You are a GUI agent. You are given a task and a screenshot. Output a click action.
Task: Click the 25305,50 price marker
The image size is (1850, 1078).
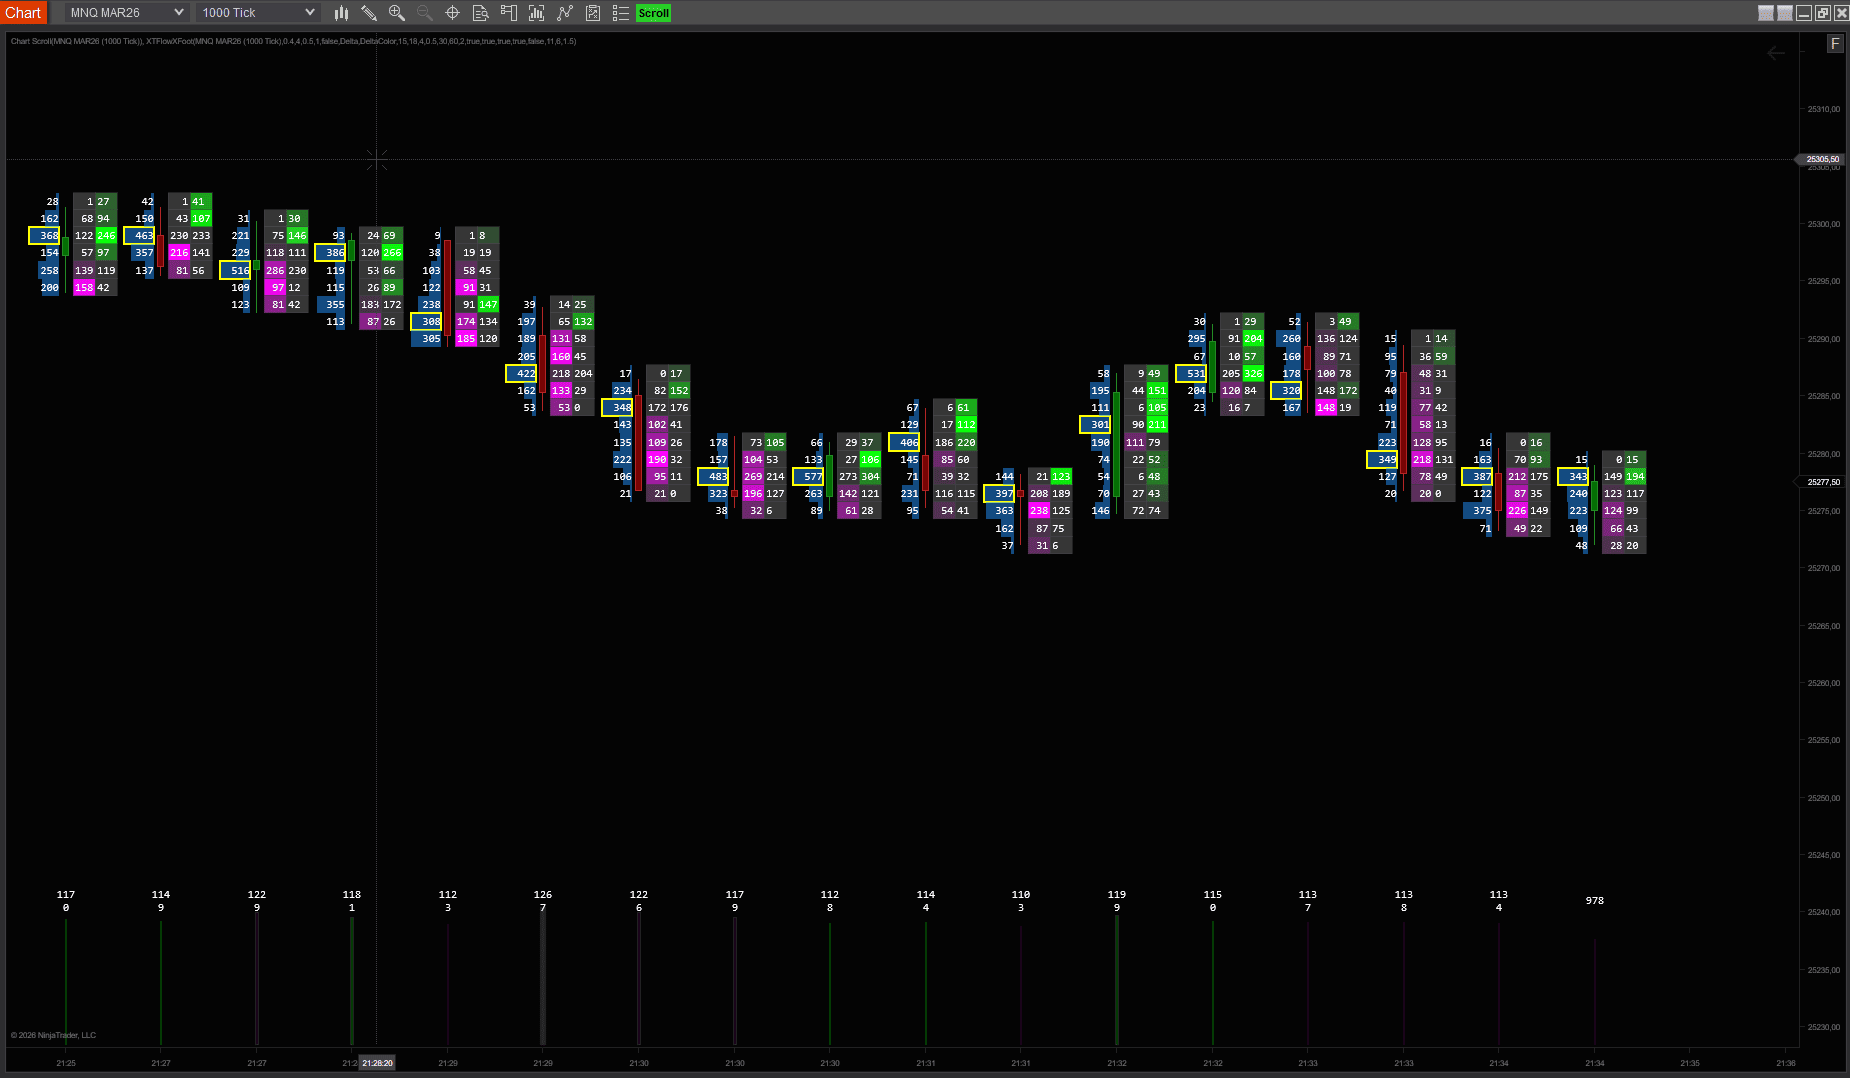[1822, 159]
